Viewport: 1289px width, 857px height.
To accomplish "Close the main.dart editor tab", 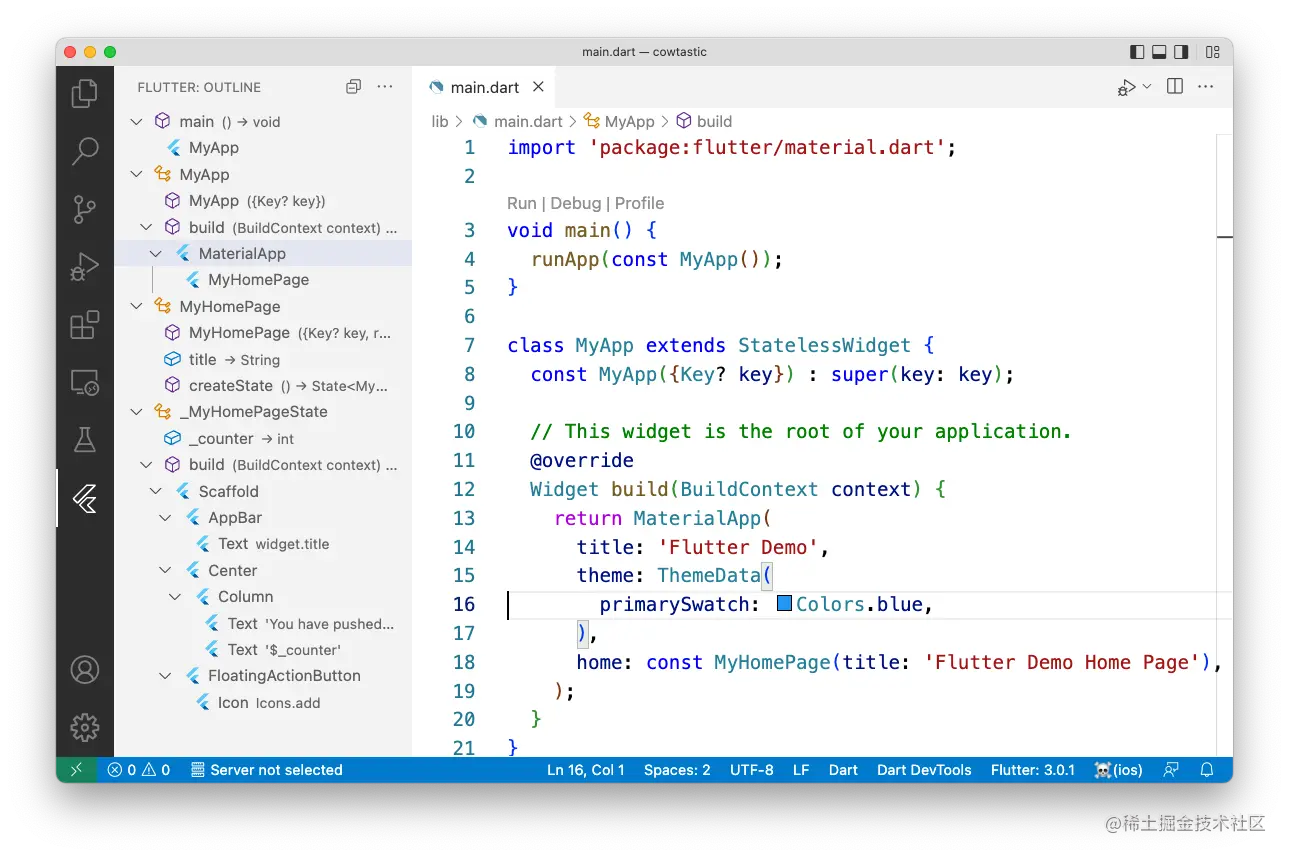I will 538,87.
